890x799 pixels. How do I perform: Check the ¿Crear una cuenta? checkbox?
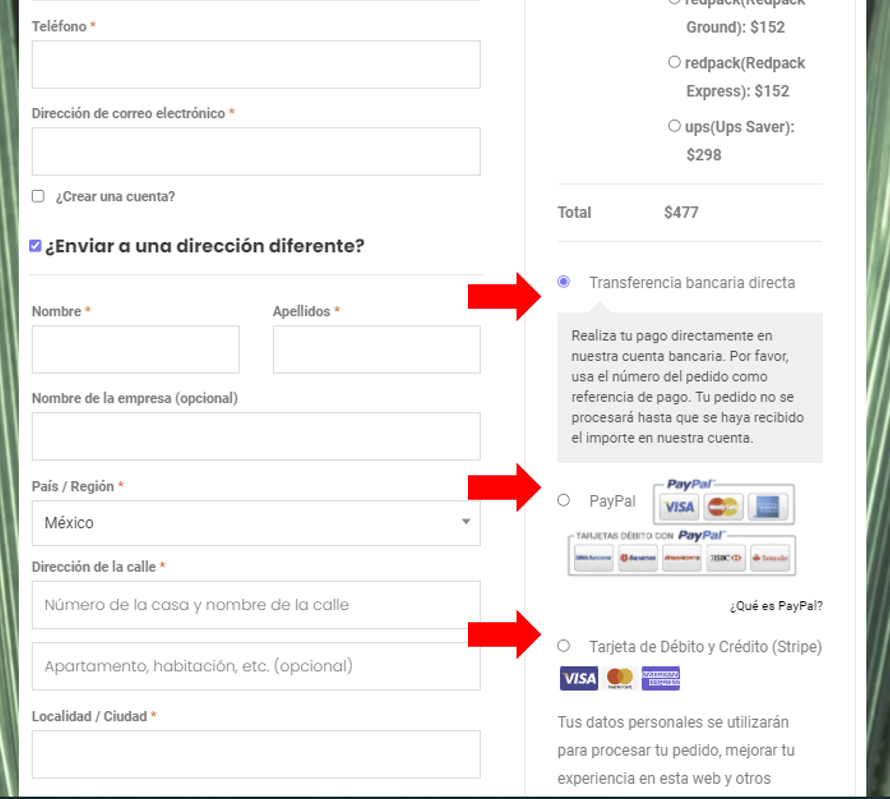[38, 196]
